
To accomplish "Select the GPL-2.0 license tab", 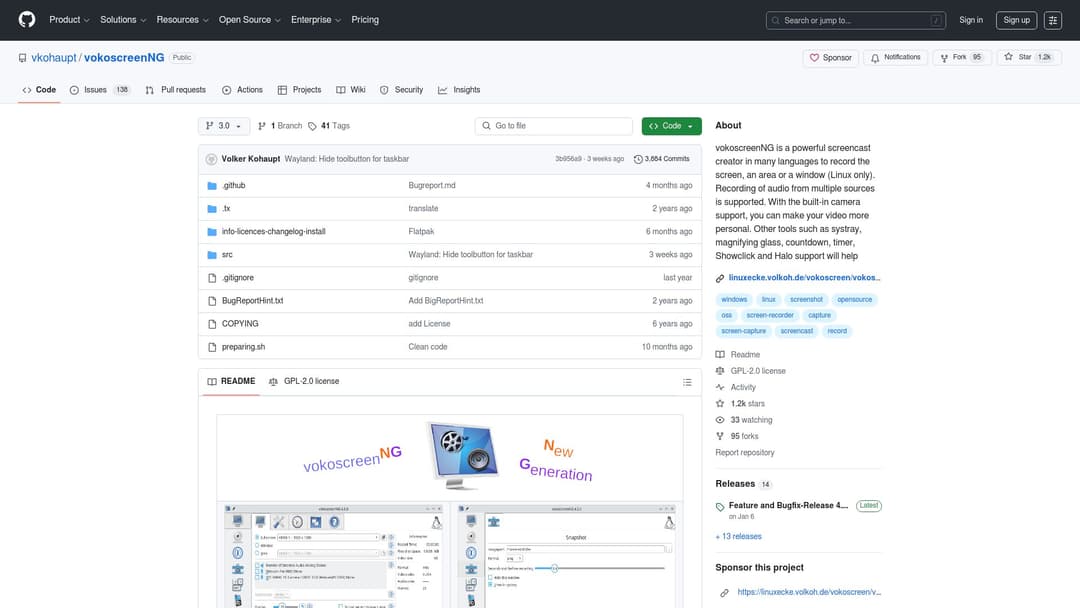I will point(304,381).
